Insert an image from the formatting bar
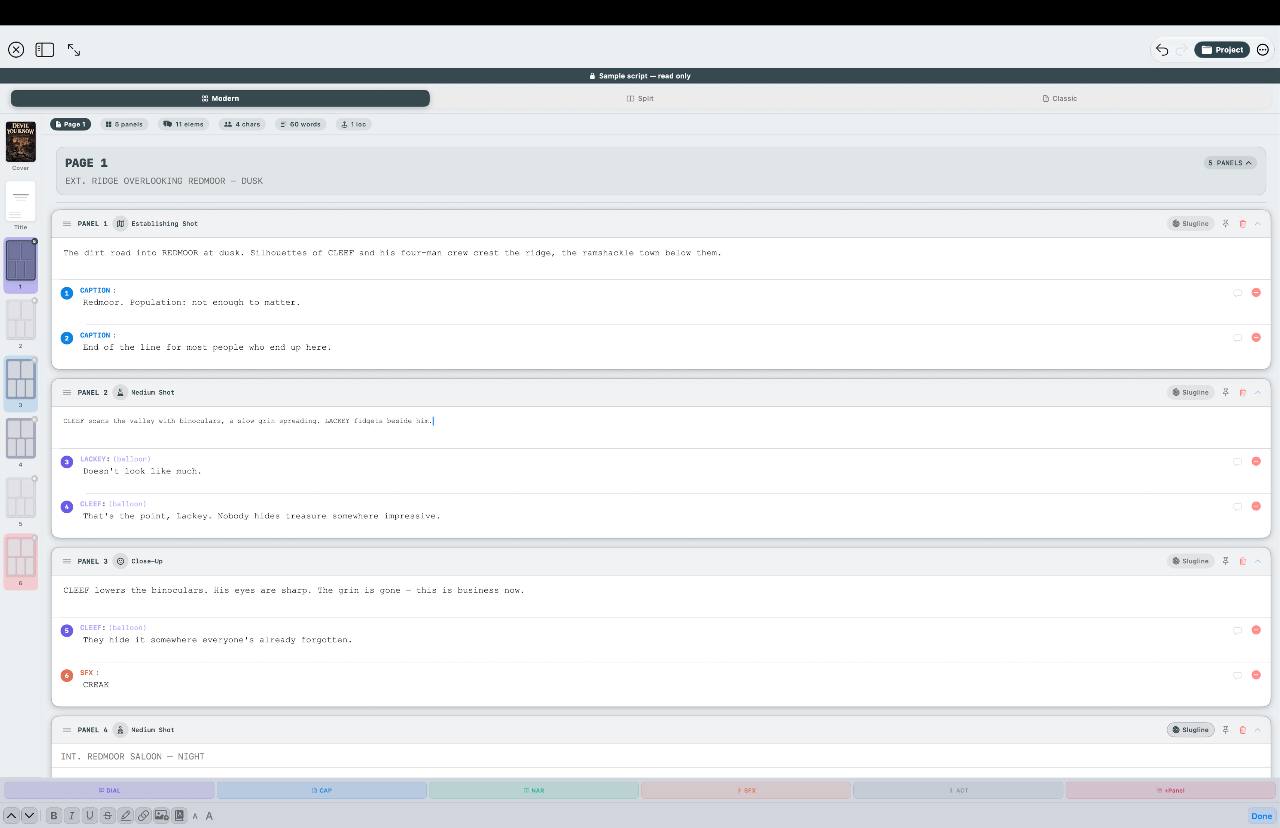Screen dimensions: 1280x828 click(161, 816)
